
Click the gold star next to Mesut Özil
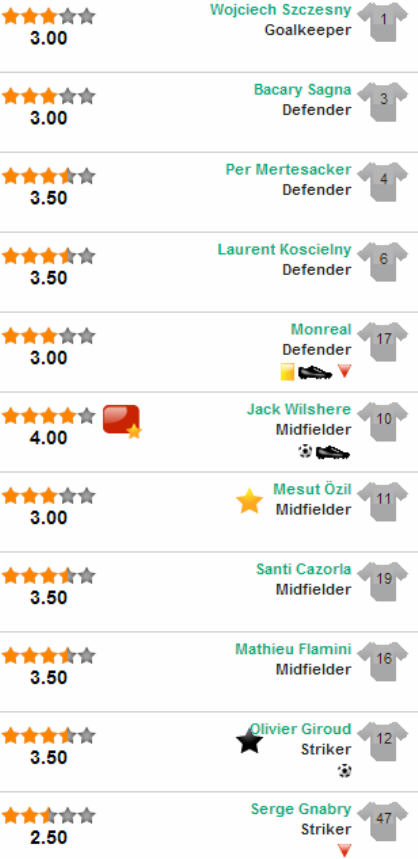click(x=249, y=501)
